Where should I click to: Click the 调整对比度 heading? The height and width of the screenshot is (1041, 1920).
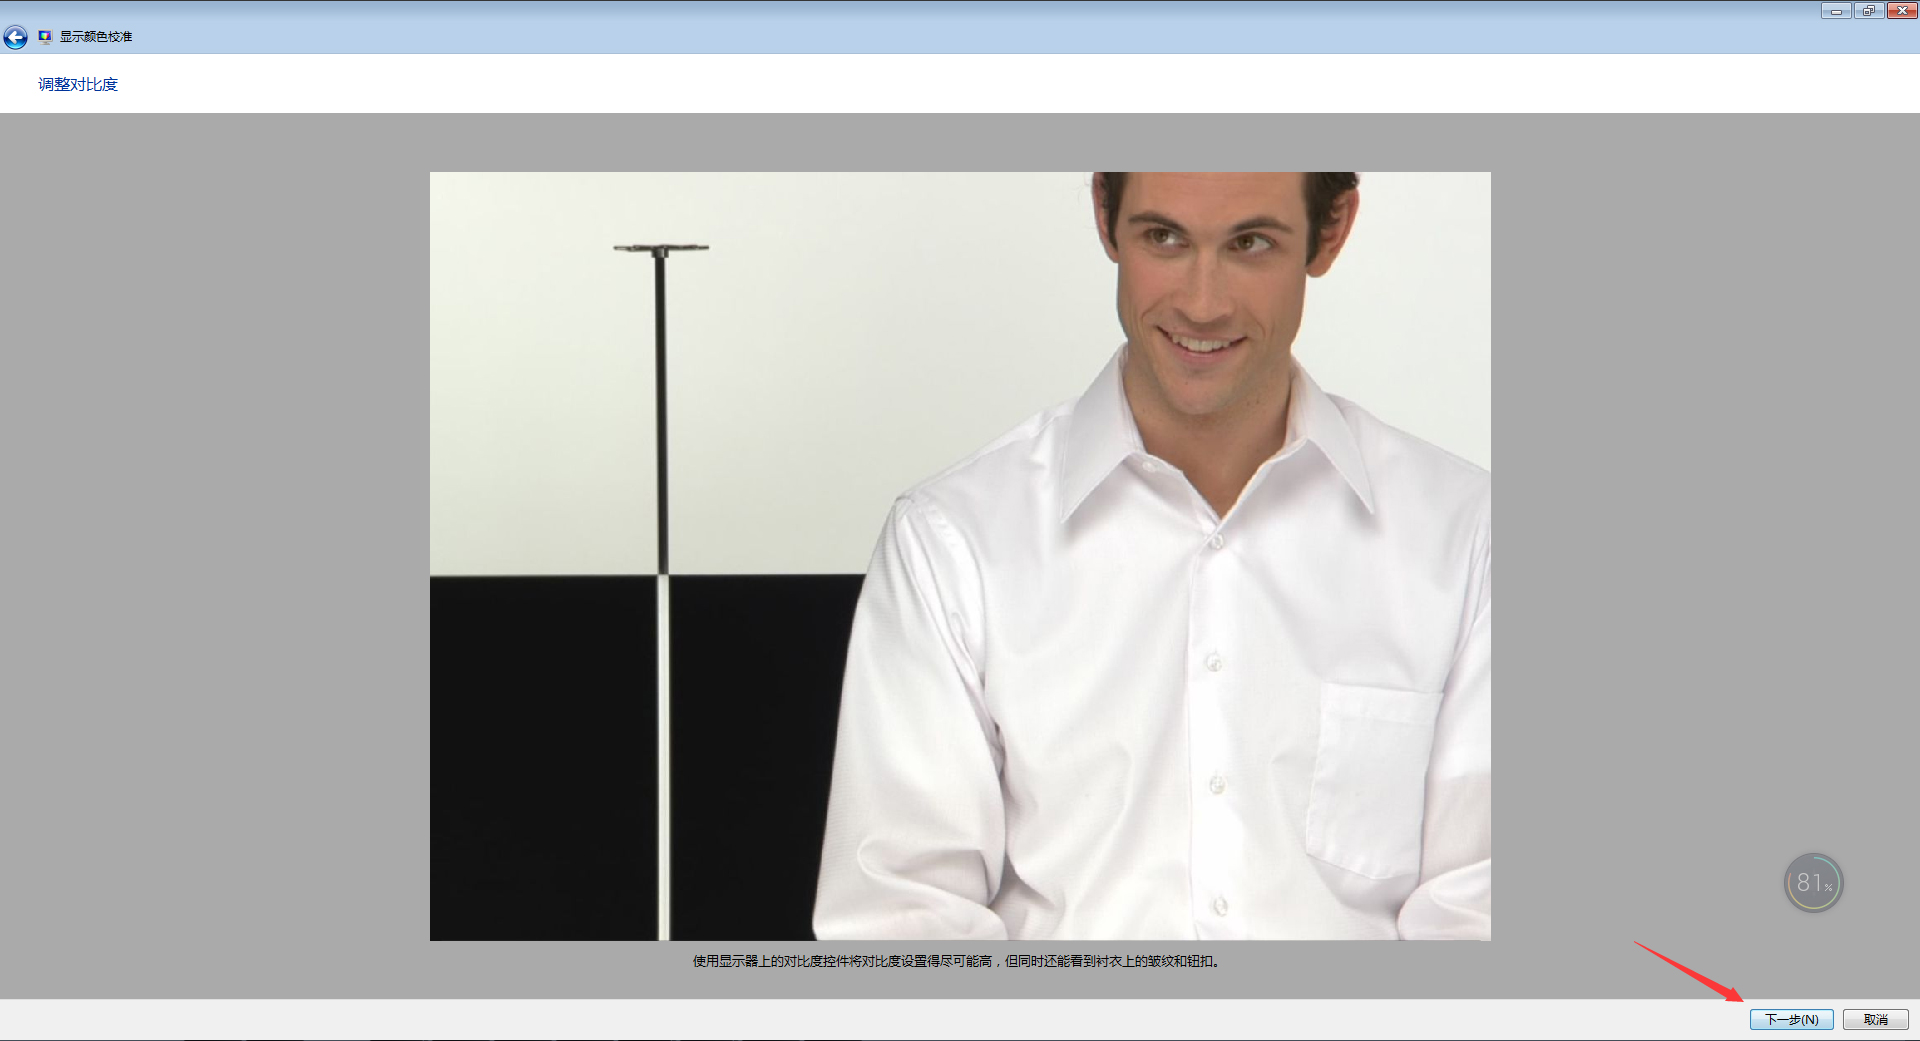click(x=78, y=84)
